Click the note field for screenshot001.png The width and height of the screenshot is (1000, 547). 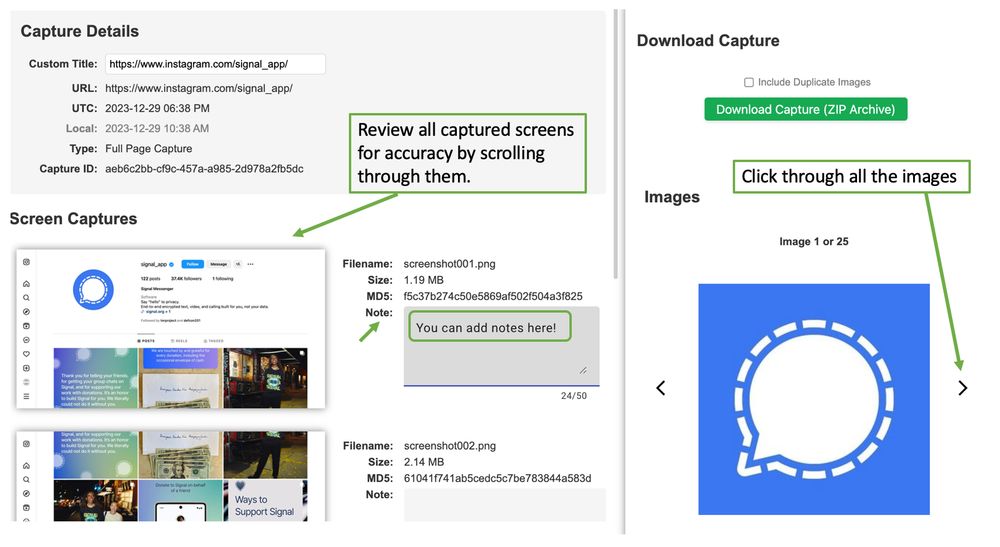pos(501,346)
